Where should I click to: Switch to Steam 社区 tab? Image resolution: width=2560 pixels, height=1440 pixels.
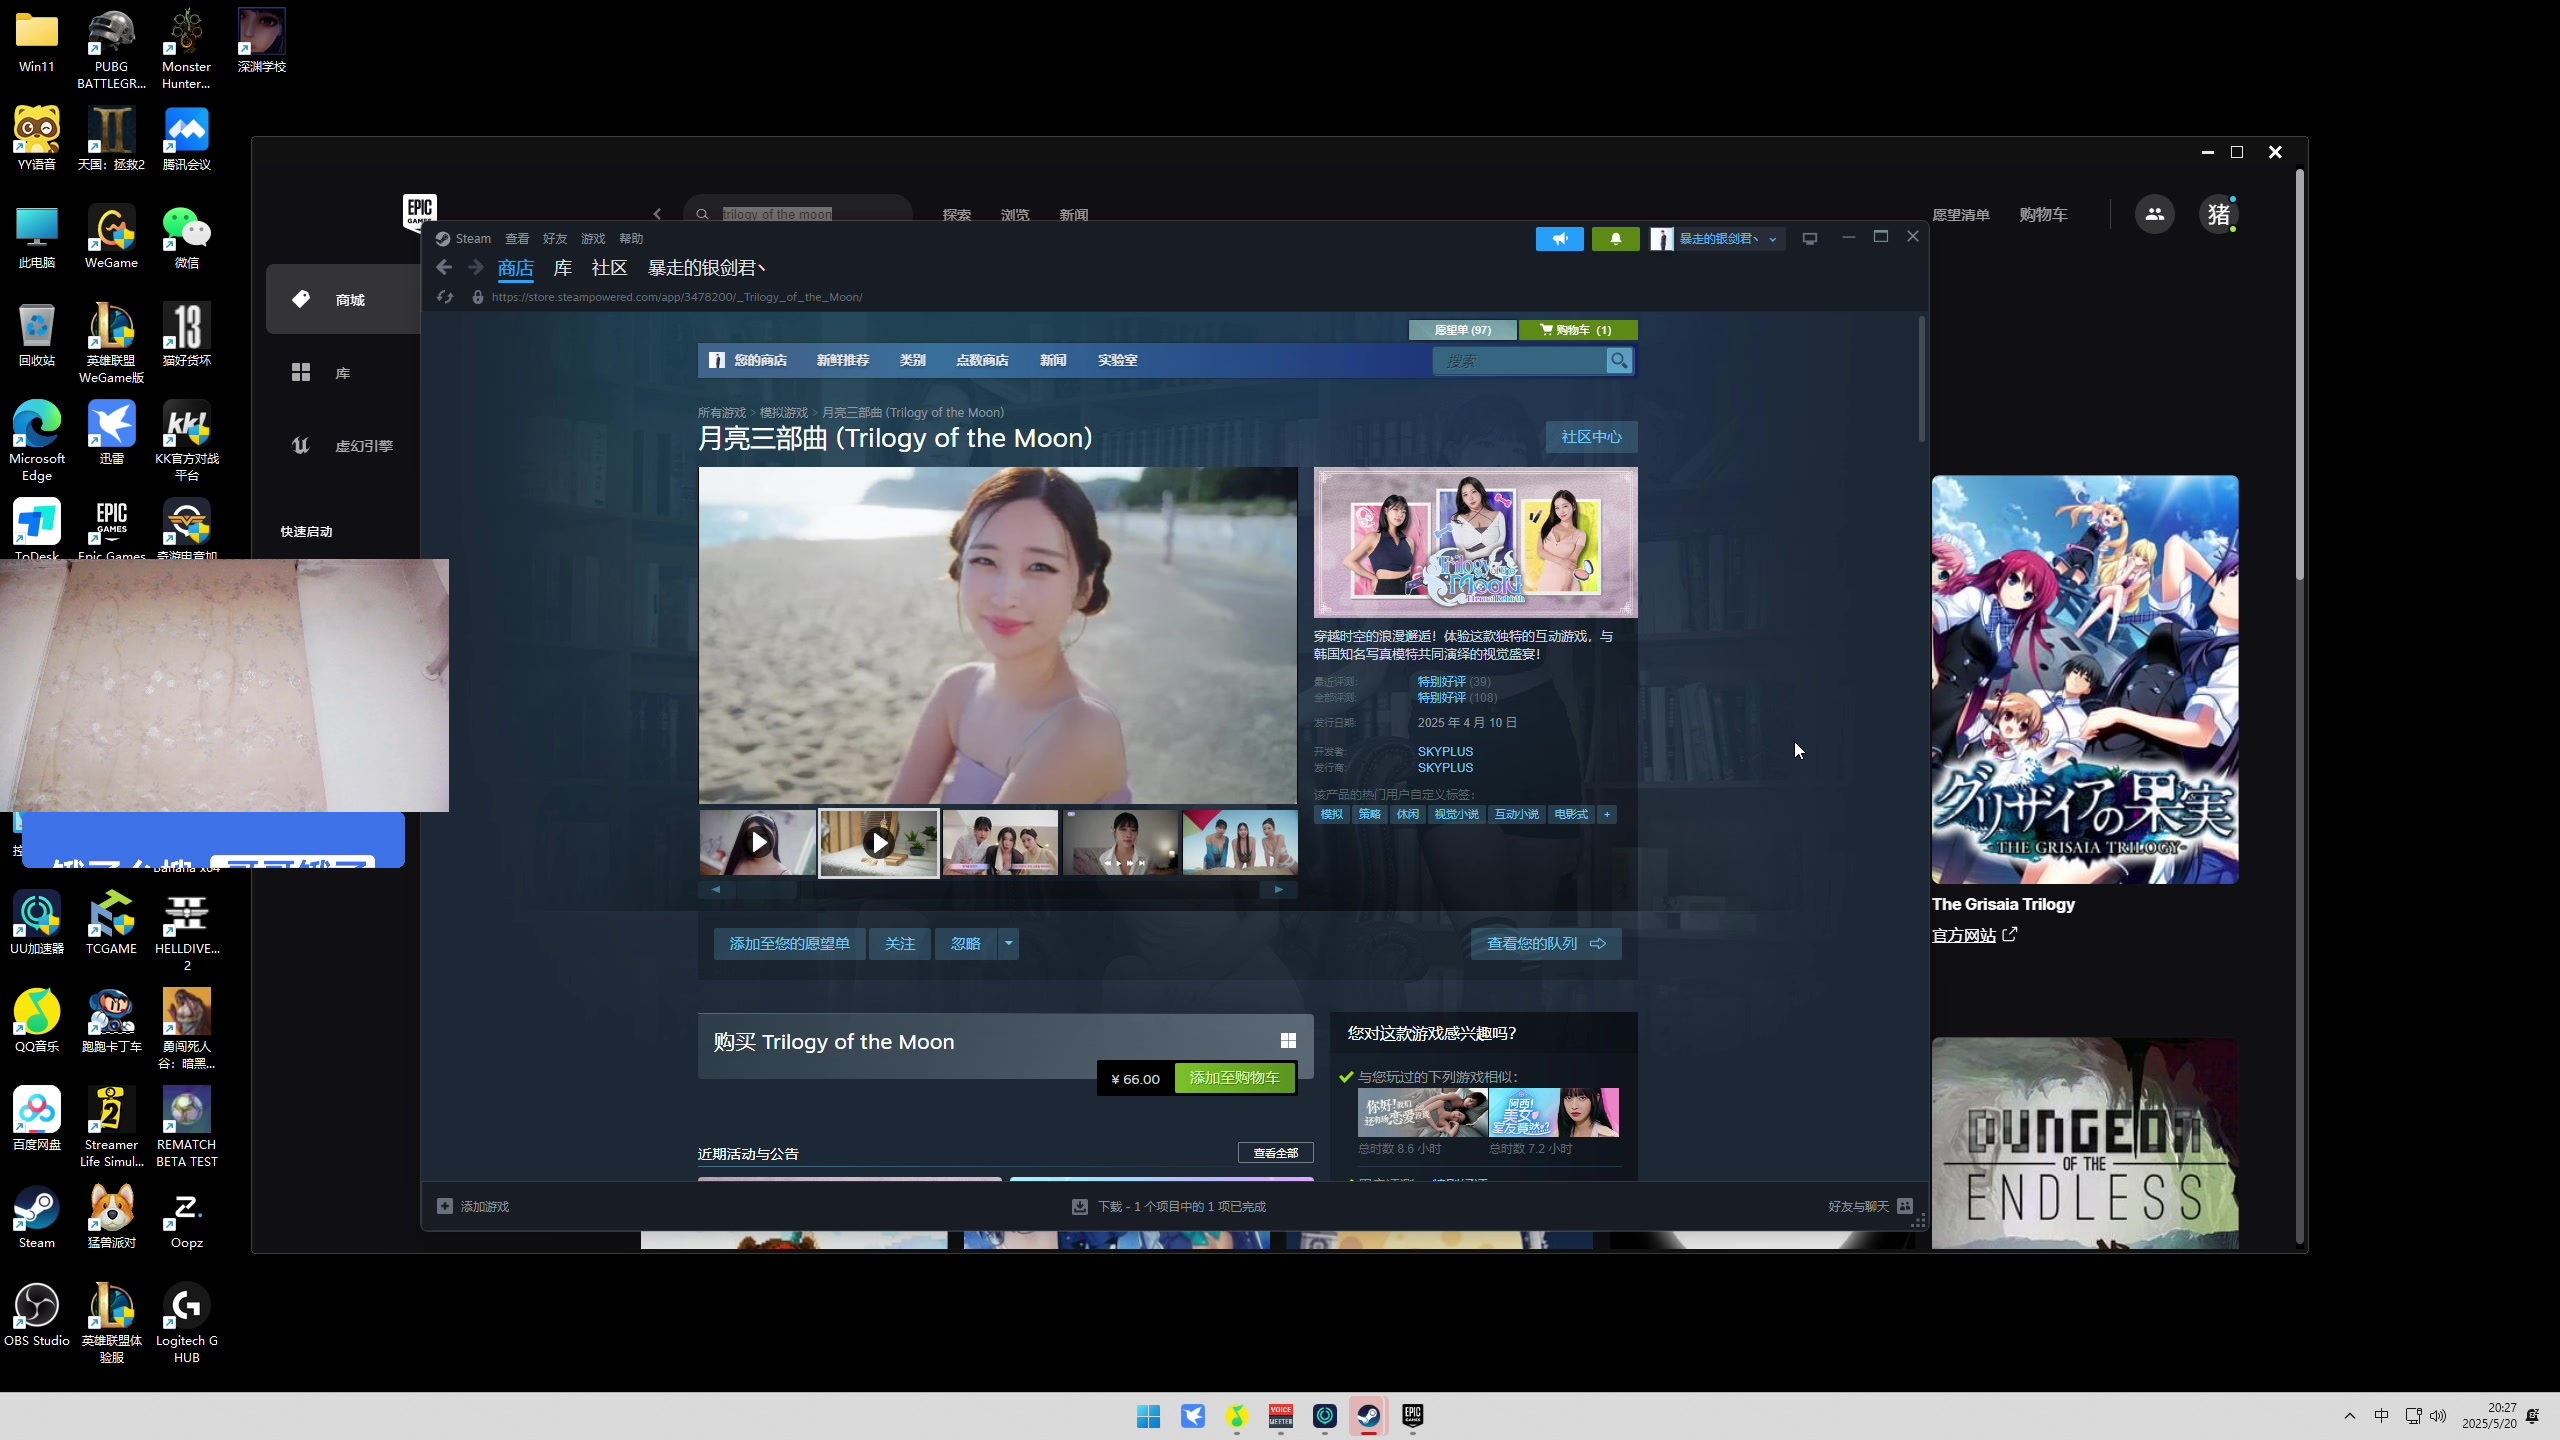pyautogui.click(x=609, y=268)
